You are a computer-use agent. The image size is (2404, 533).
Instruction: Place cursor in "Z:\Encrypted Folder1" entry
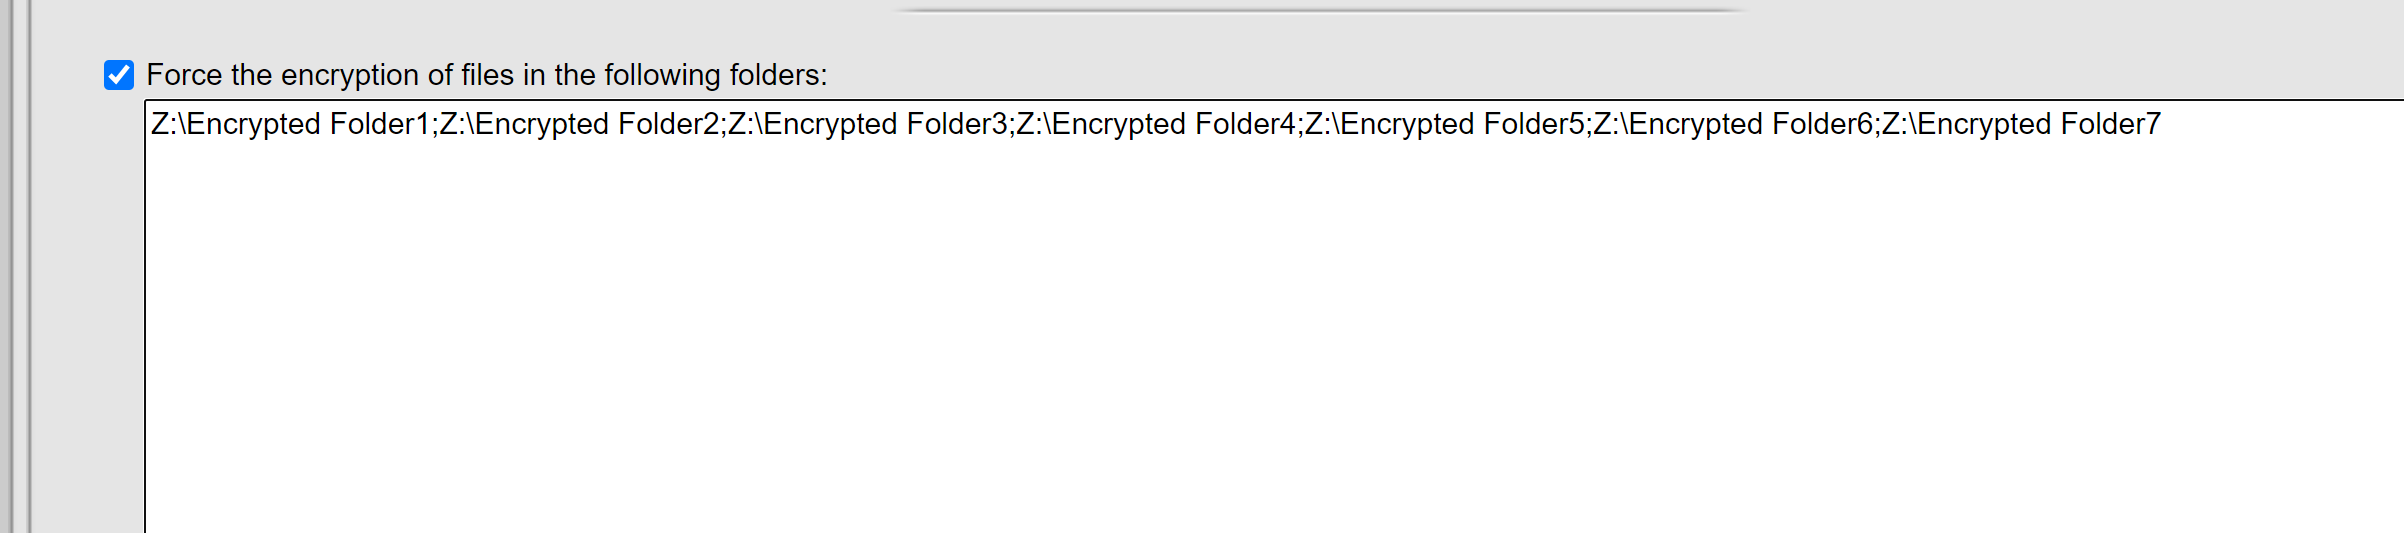coord(290,124)
